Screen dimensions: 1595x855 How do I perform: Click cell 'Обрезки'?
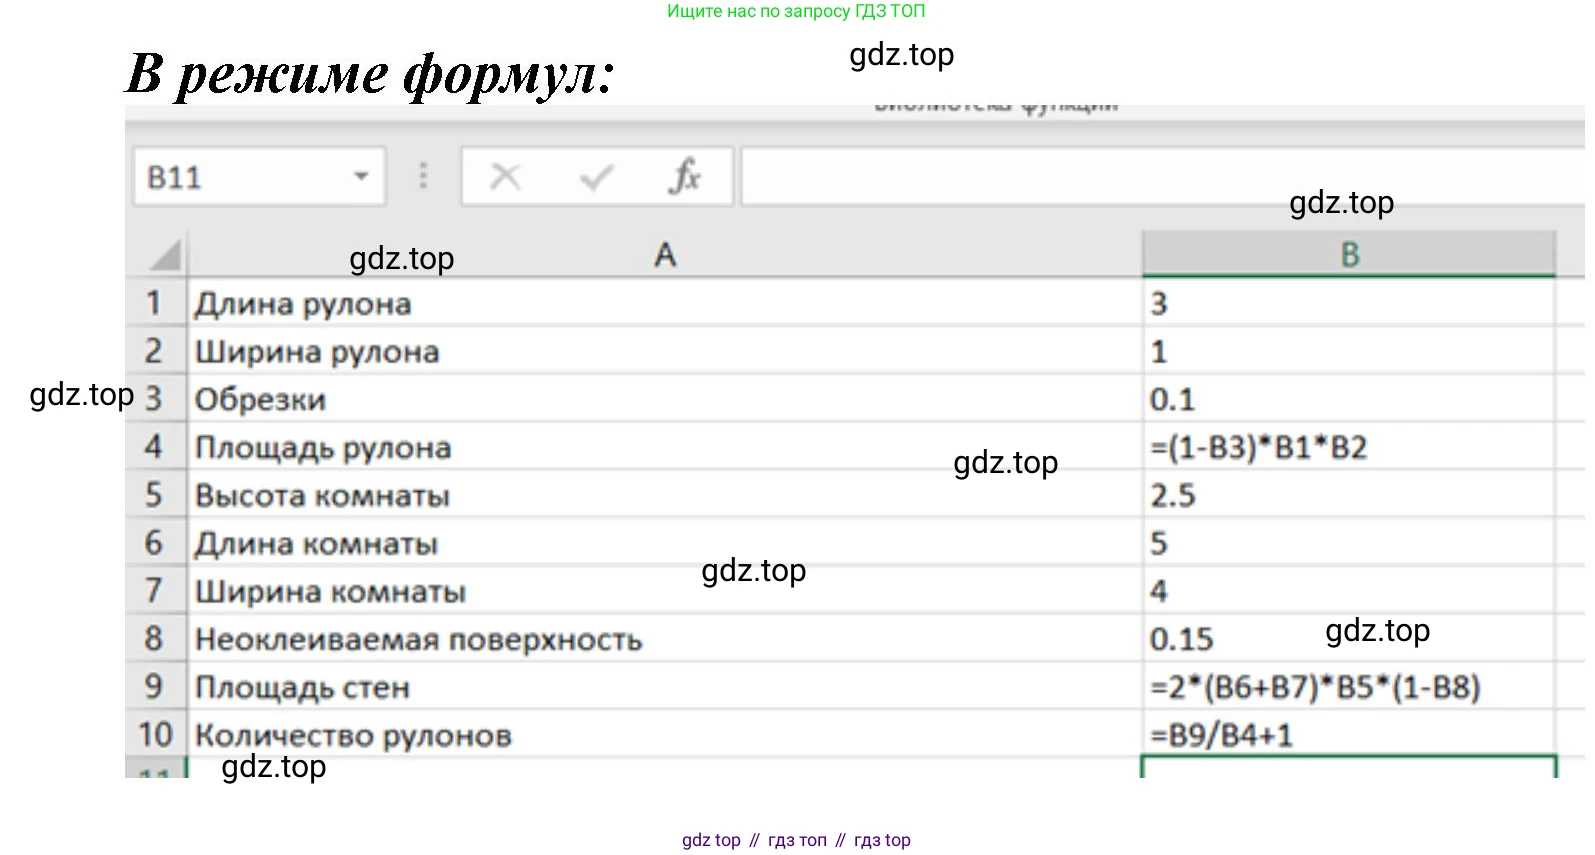665,398
